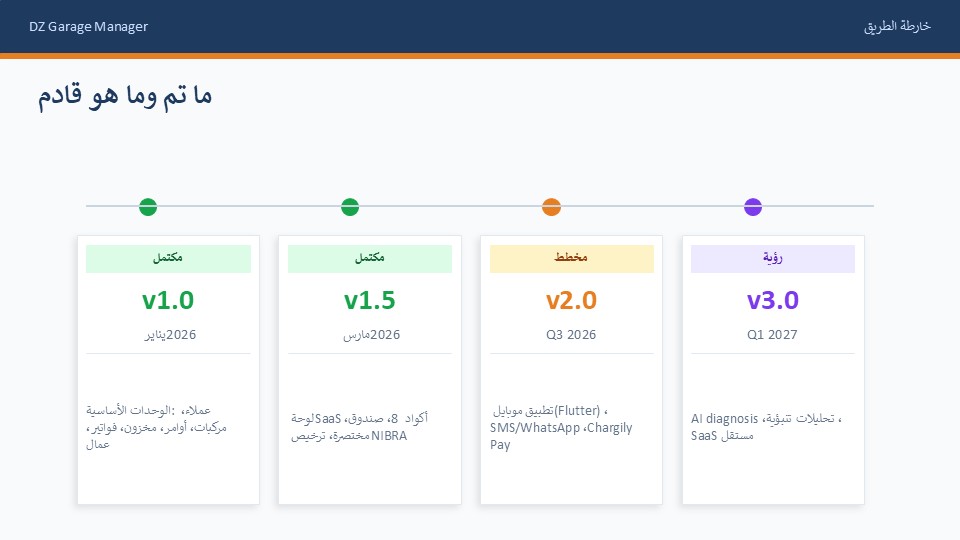Select the مارس 2026 date text
Image resolution: width=960 pixels, height=540 pixels.
click(x=370, y=335)
